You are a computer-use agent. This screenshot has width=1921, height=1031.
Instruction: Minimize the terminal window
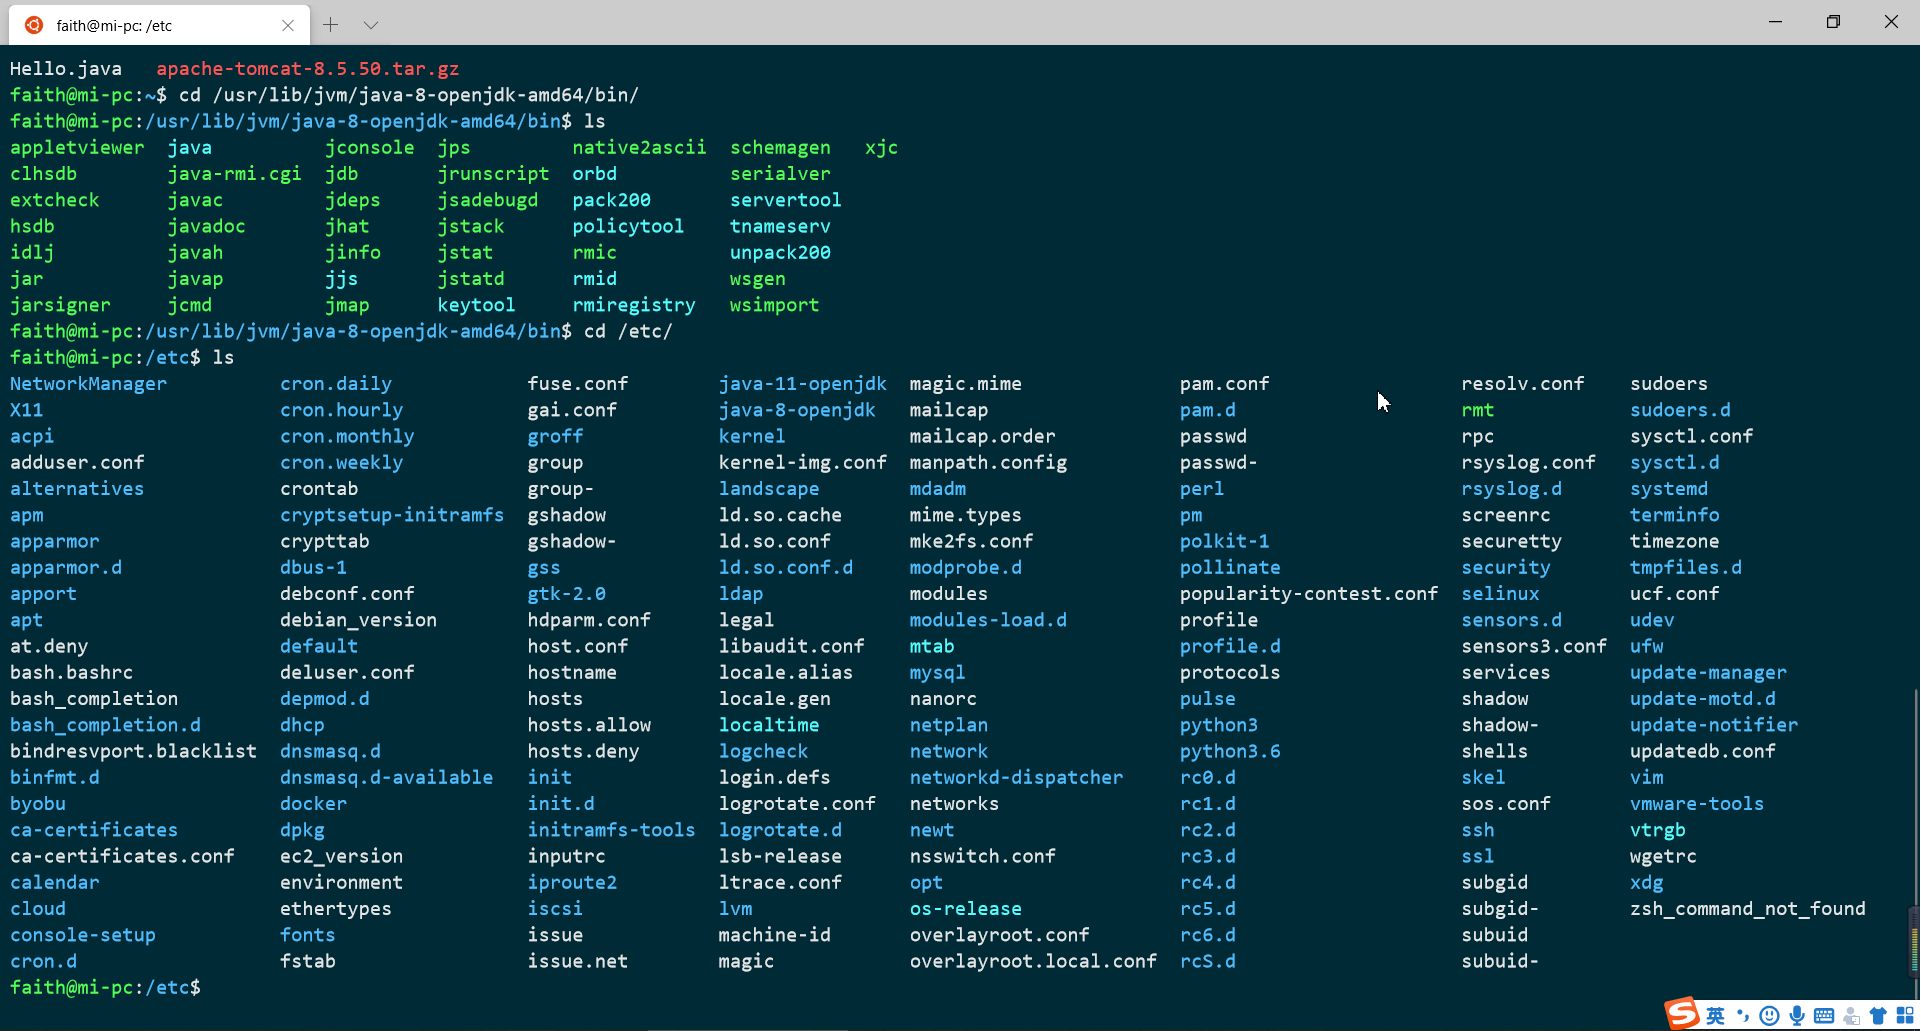[x=1776, y=21]
